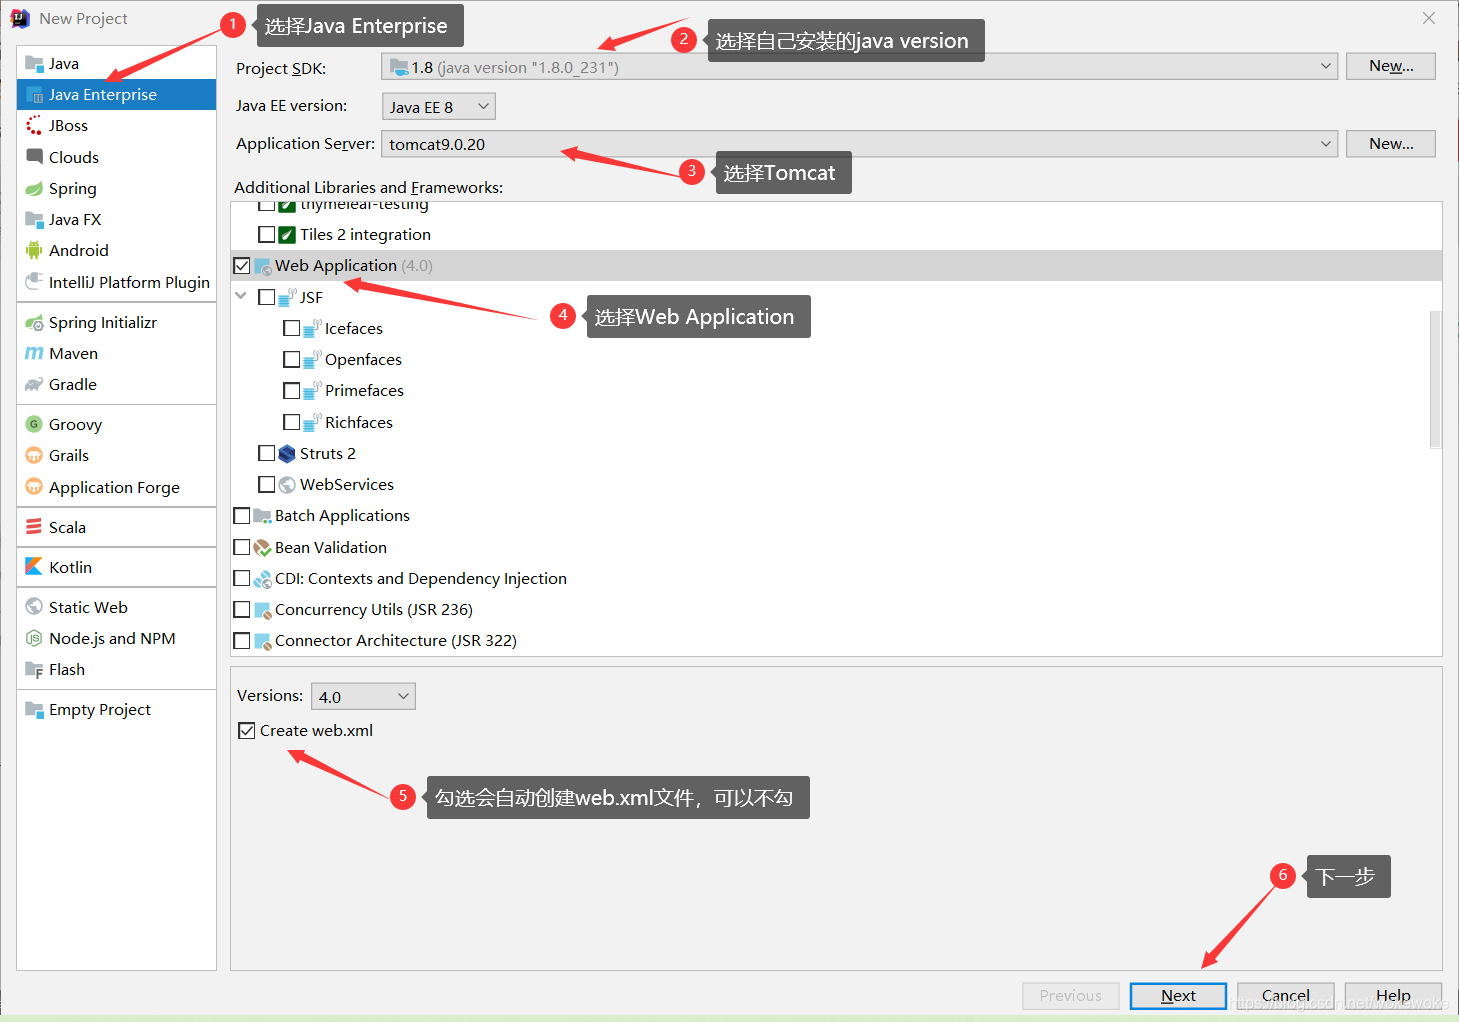
Task: Open the Java EE version dropdown
Action: point(438,106)
